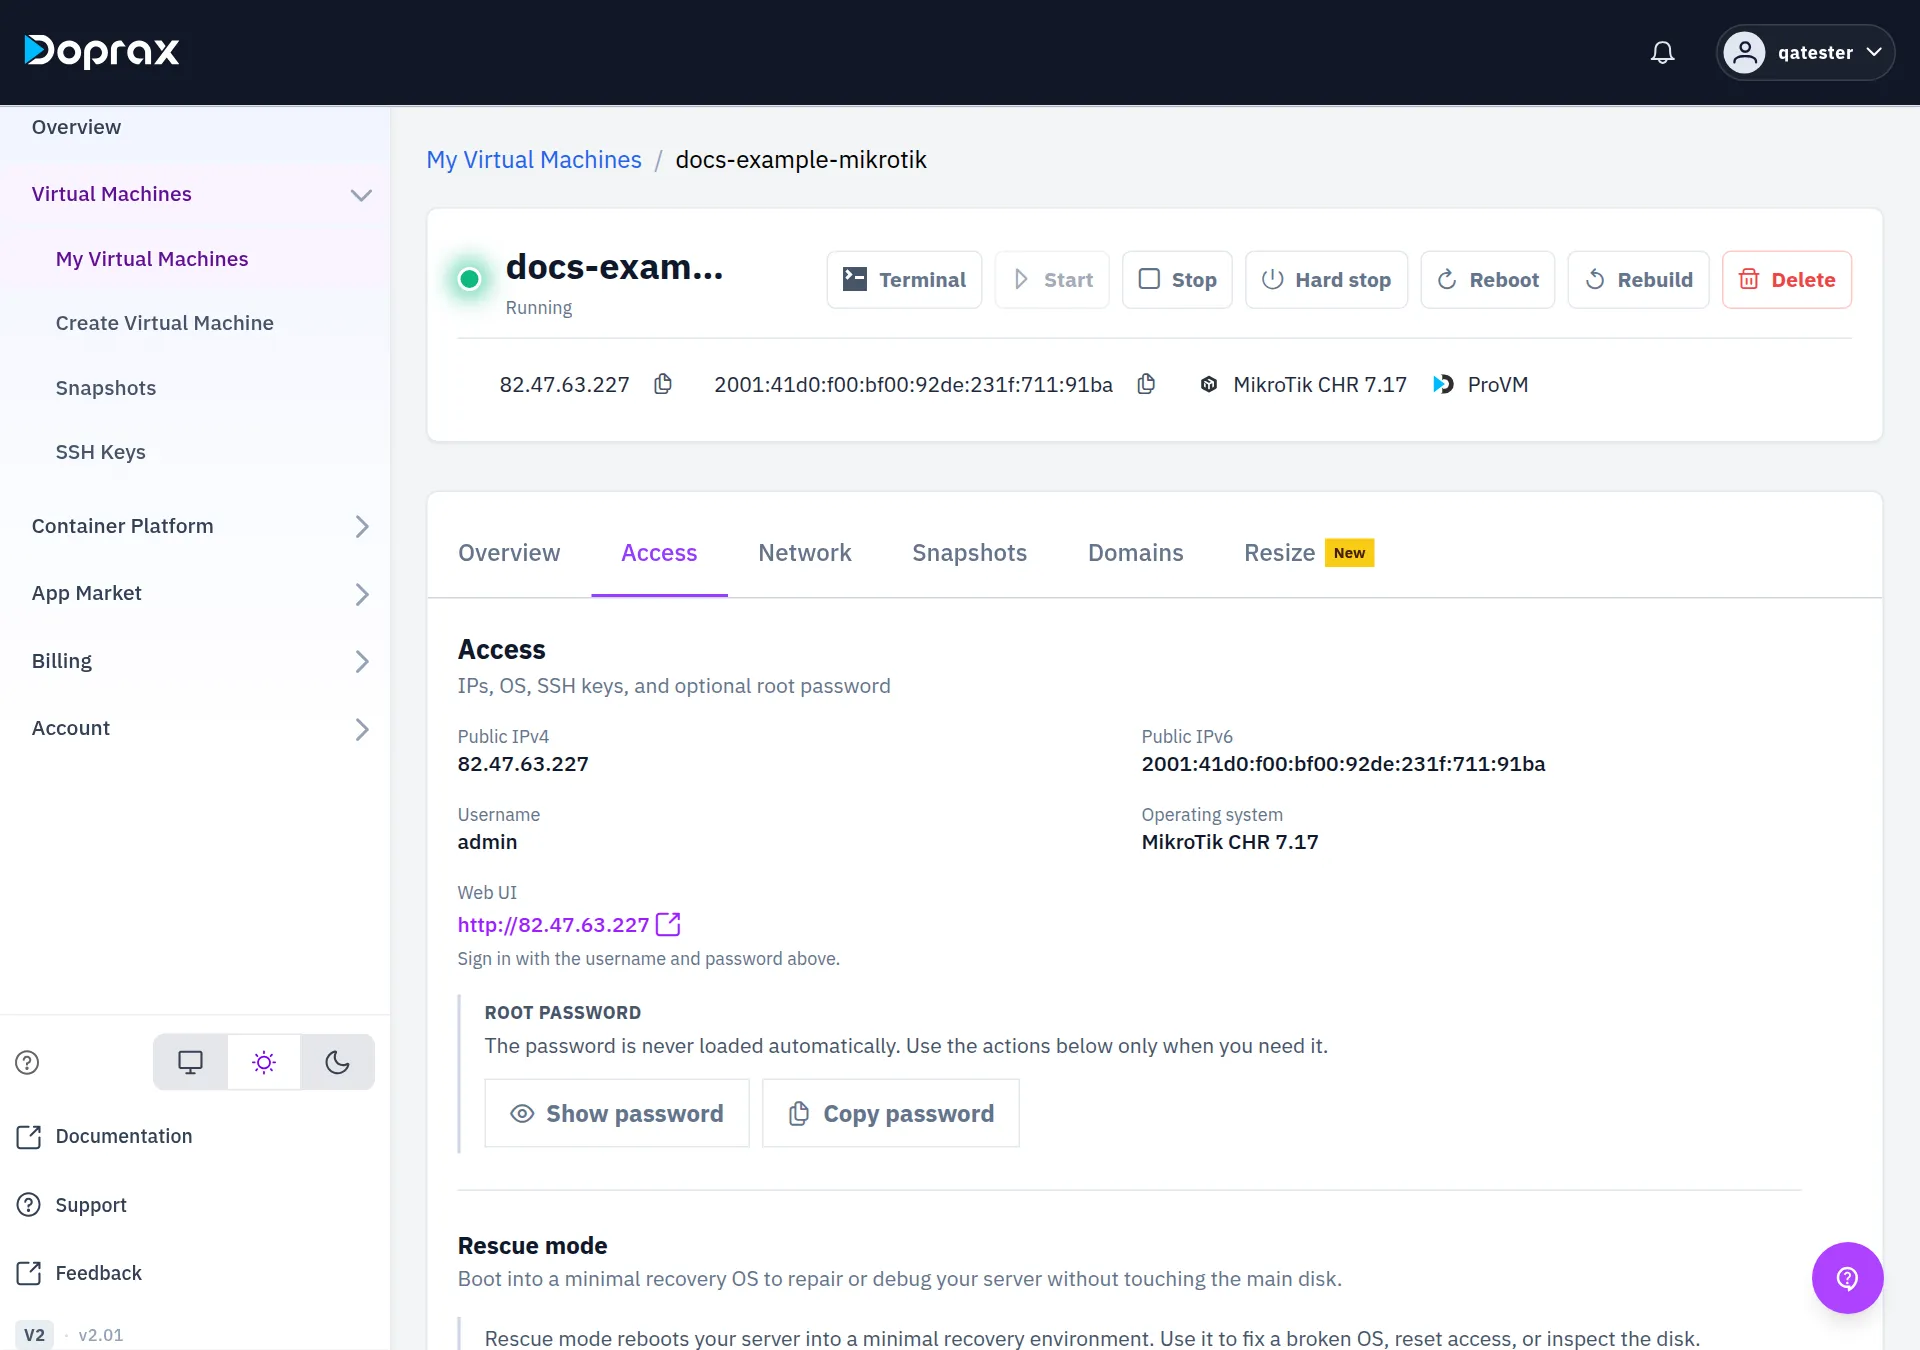The width and height of the screenshot is (1920, 1350).
Task: Switch to the Network tab
Action: coord(805,553)
